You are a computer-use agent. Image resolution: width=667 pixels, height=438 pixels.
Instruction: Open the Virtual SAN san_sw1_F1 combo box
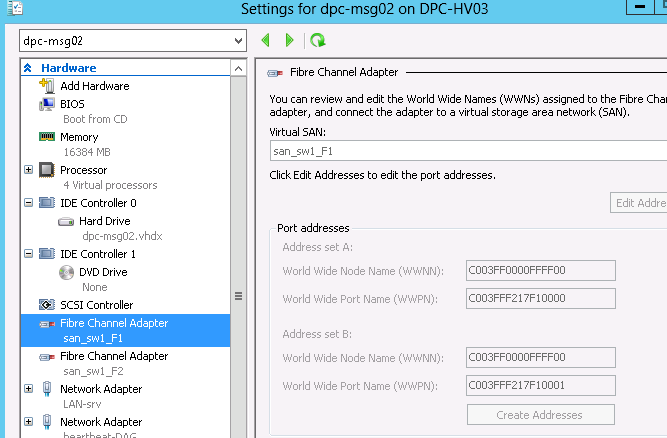click(468, 151)
